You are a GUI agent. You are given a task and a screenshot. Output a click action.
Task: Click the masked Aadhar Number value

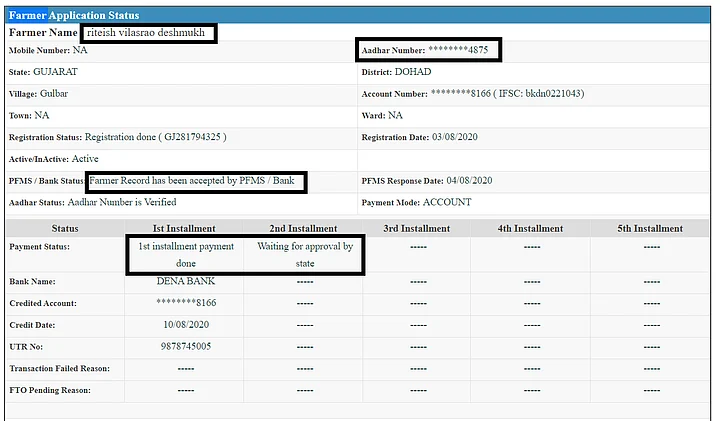click(x=464, y=50)
